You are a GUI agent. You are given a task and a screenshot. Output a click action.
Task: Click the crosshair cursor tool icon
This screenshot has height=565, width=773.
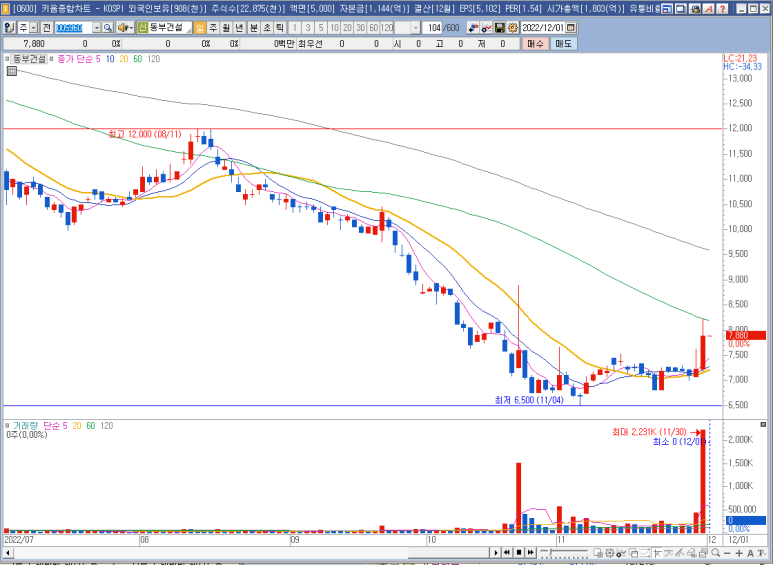658,553
